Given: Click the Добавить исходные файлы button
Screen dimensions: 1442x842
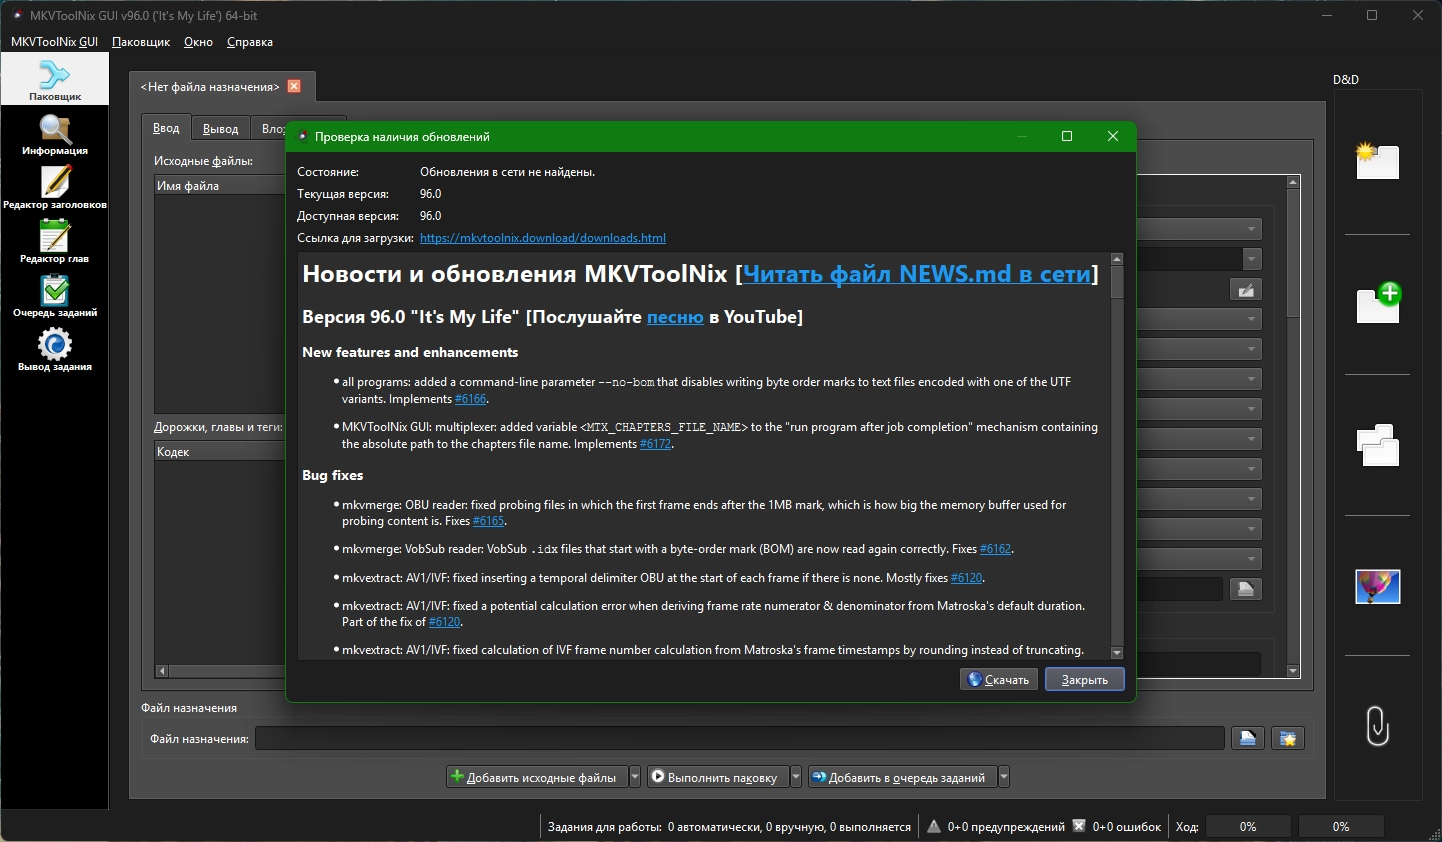Looking at the screenshot, I should 537,777.
